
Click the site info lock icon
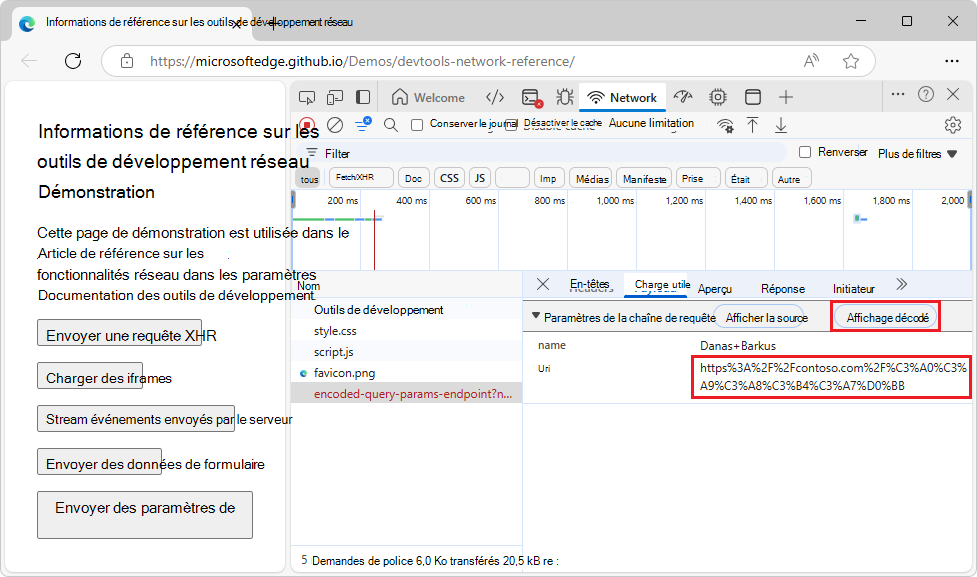click(127, 61)
